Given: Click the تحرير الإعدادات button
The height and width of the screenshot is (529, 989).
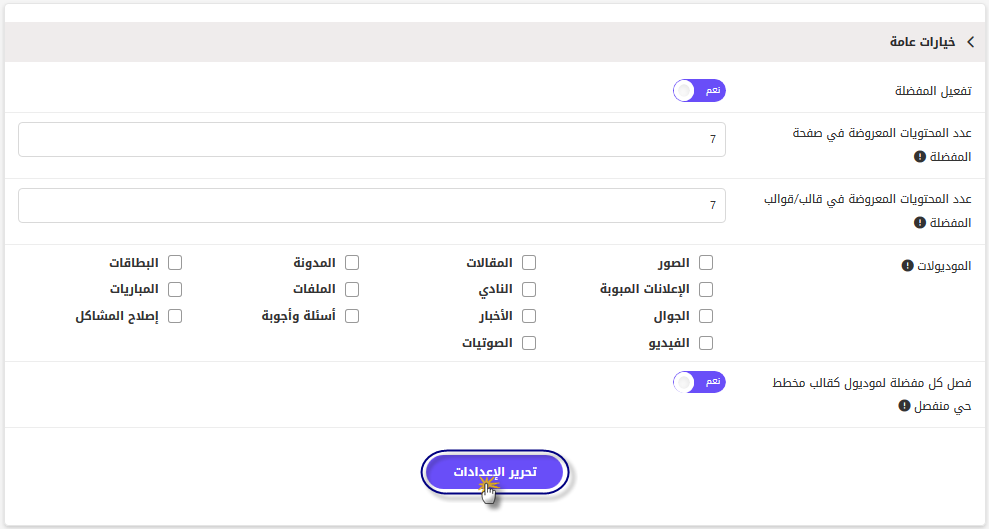Looking at the screenshot, I should 495,472.
